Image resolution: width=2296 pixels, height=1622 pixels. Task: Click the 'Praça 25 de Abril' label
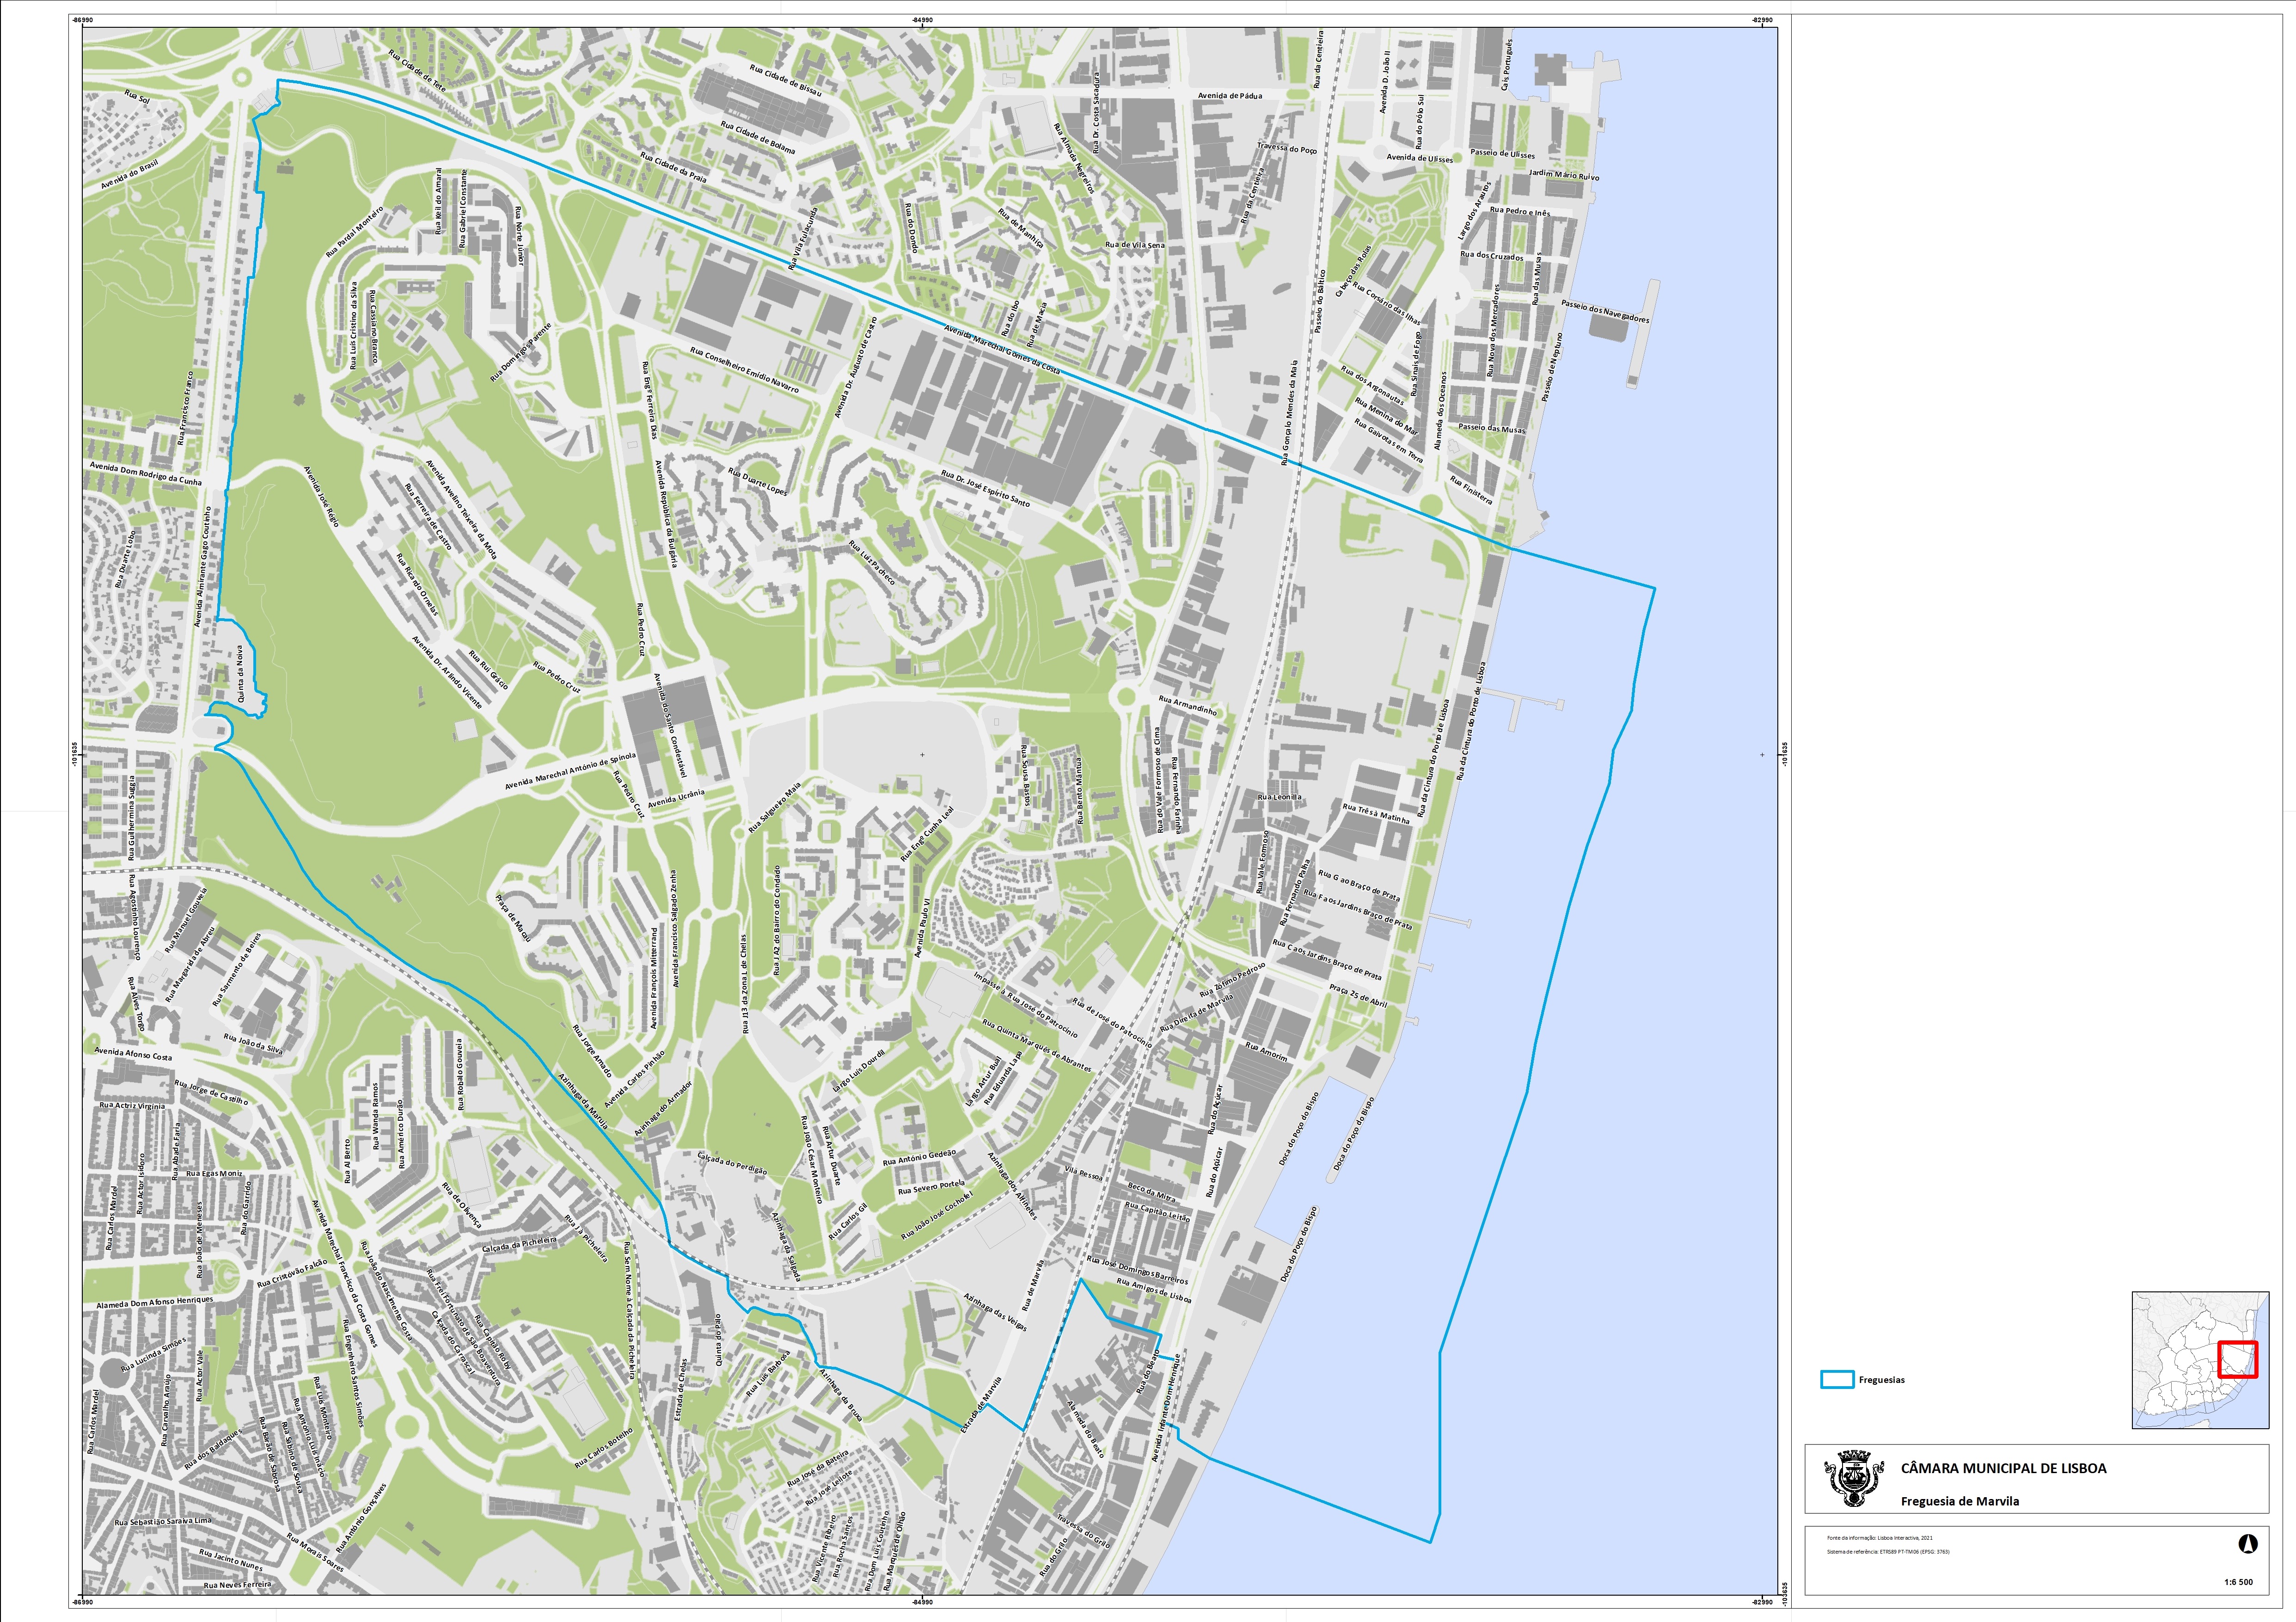(x=1358, y=995)
